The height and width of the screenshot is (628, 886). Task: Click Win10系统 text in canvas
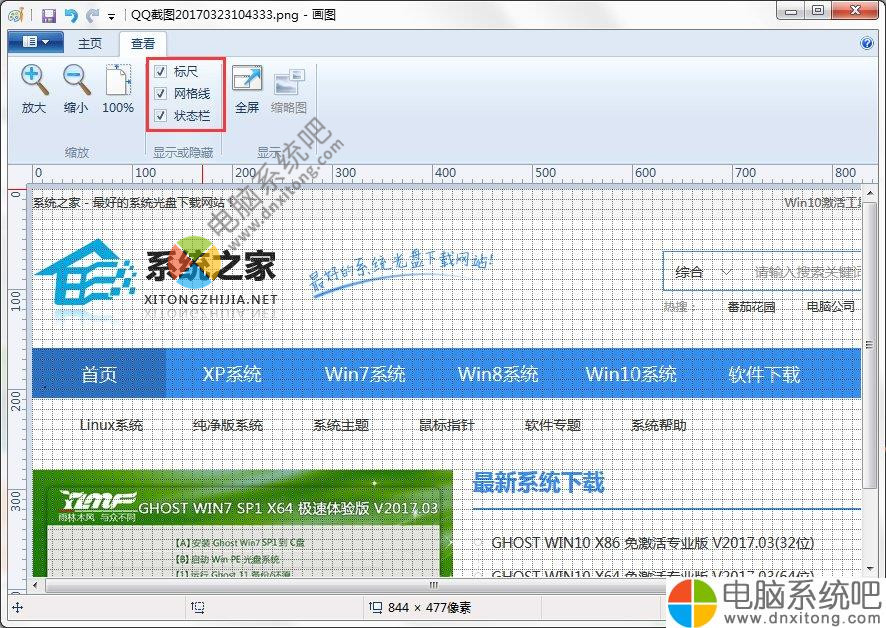631,374
